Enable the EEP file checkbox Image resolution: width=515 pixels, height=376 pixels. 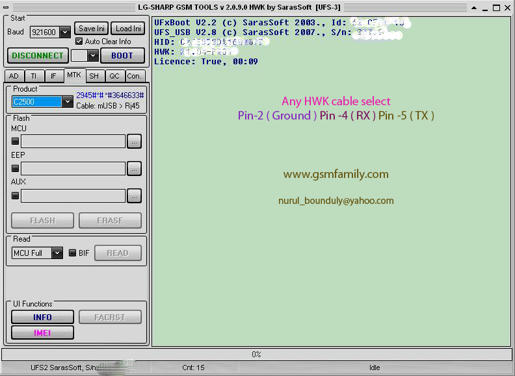pos(15,168)
